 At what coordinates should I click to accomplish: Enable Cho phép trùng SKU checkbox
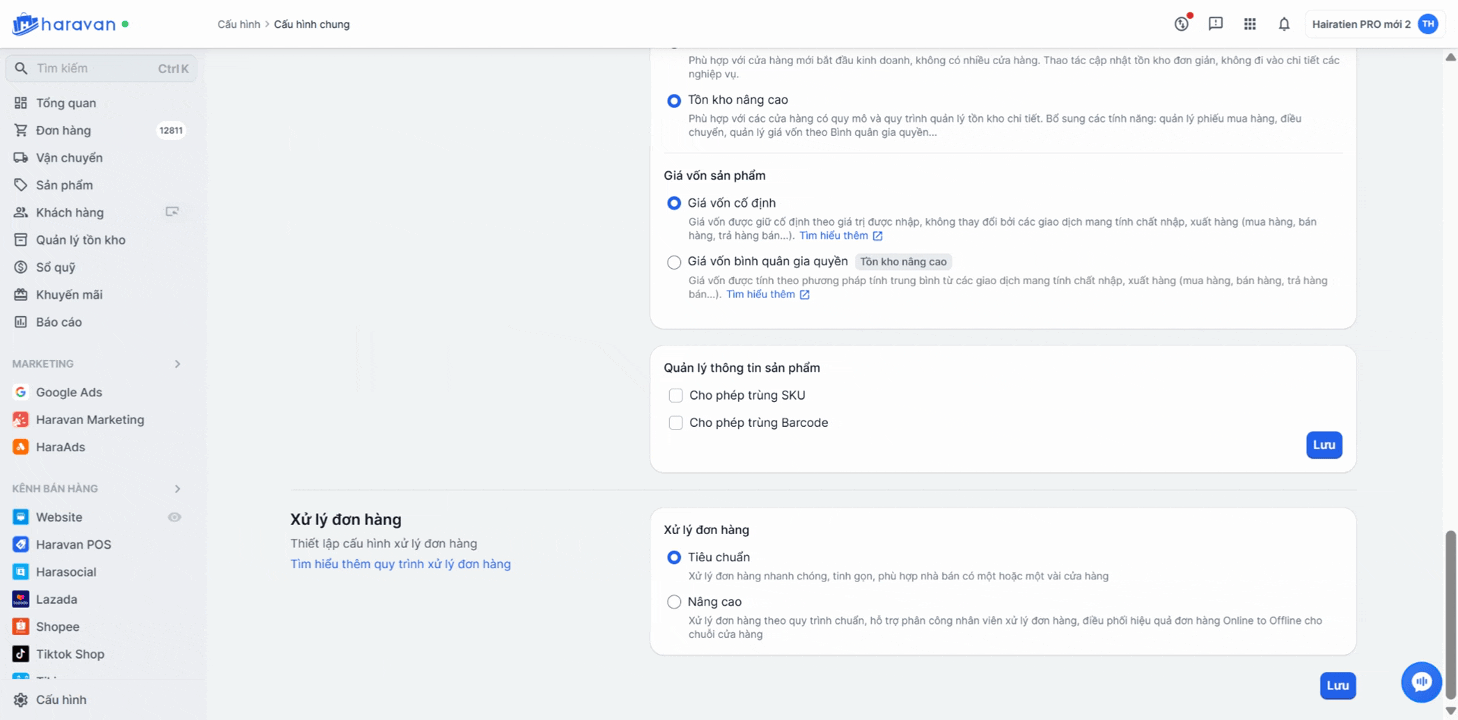point(676,396)
